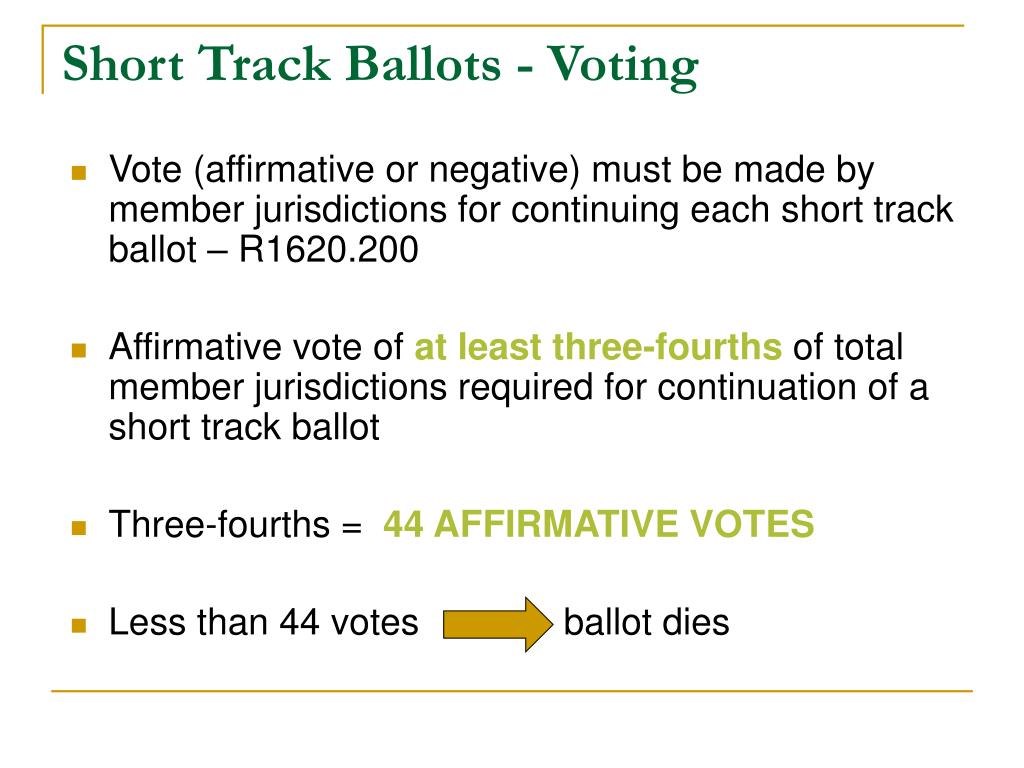Click the green 44 AFFIRMATIVE VOTES text
This screenshot has height=768, width=1024.
click(598, 524)
